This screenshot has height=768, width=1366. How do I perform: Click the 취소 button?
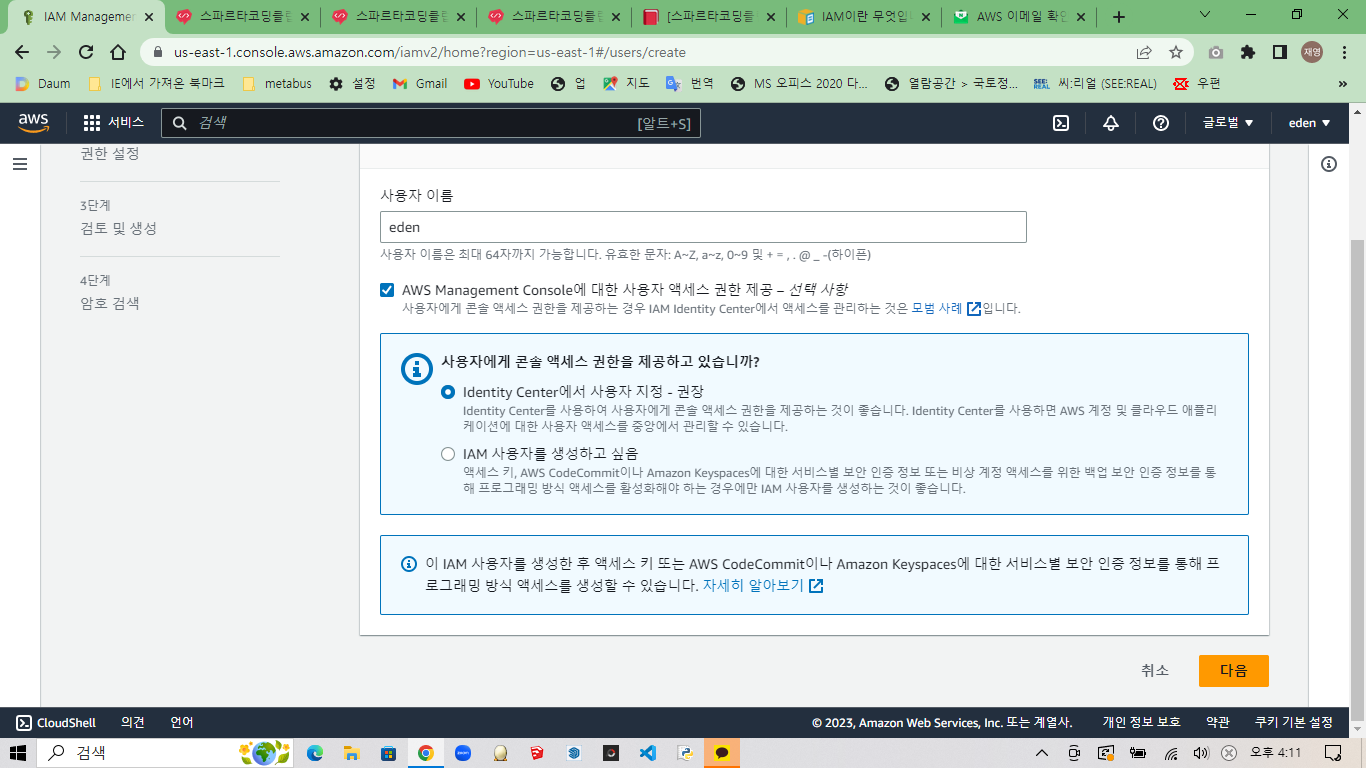coord(1155,671)
